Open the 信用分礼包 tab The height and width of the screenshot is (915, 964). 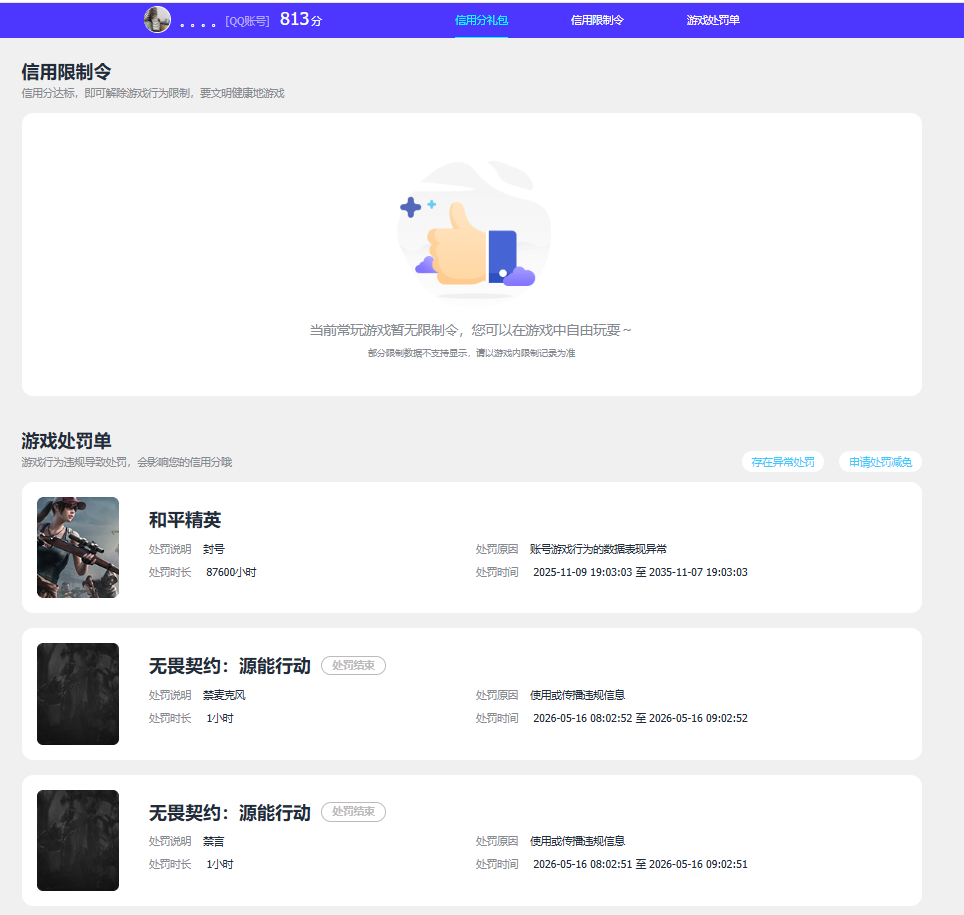[481, 20]
